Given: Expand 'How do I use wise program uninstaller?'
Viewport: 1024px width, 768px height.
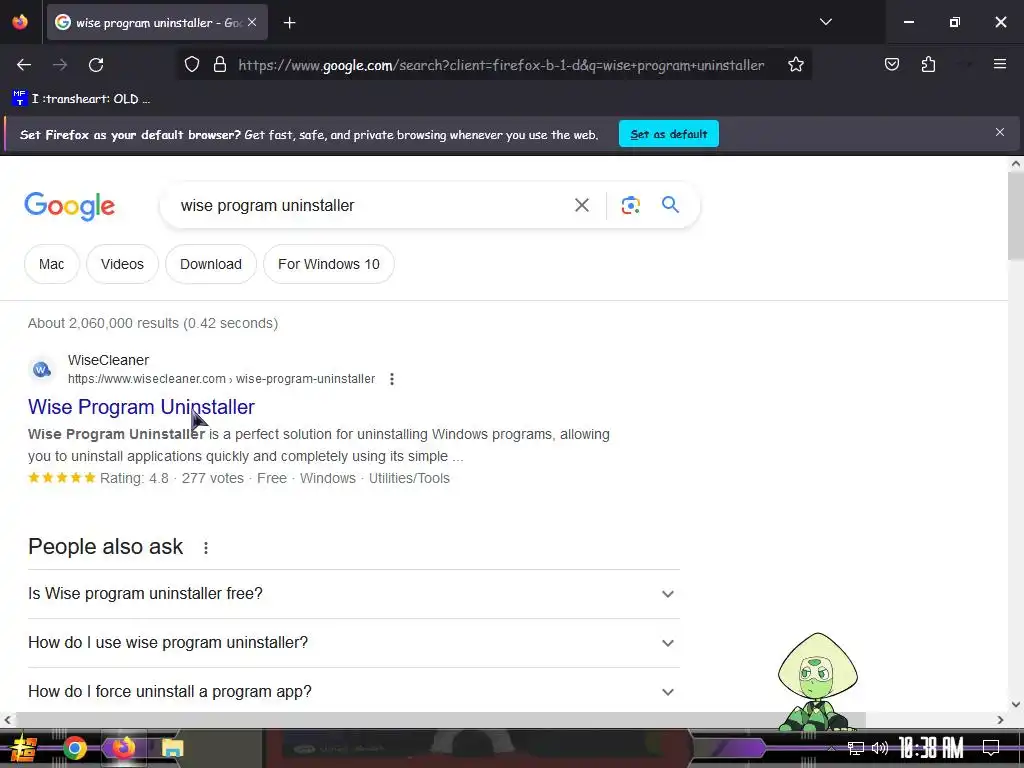Looking at the screenshot, I should point(354,643).
